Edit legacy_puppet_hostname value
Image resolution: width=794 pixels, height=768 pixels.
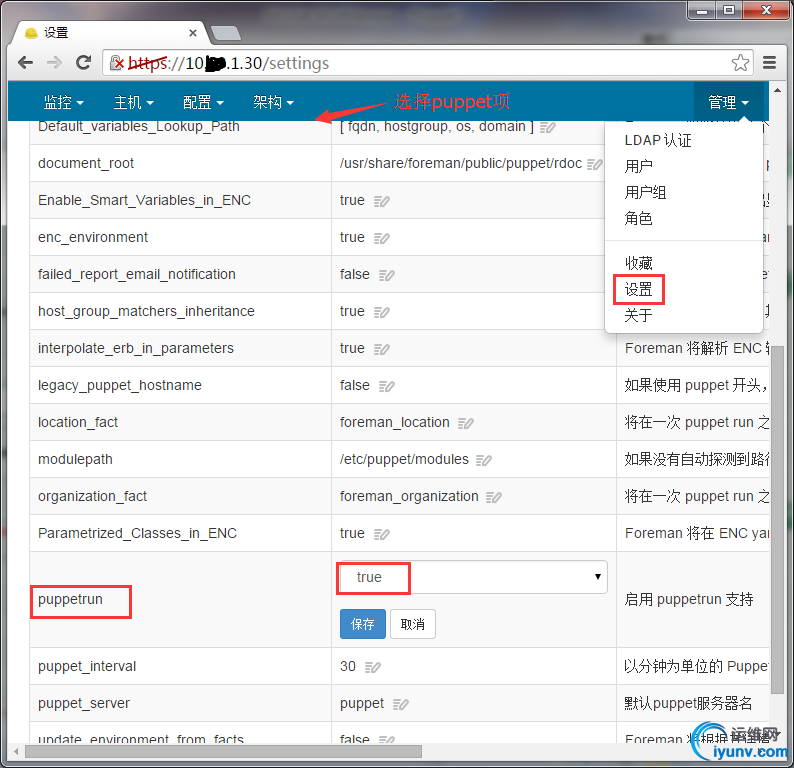tap(386, 386)
